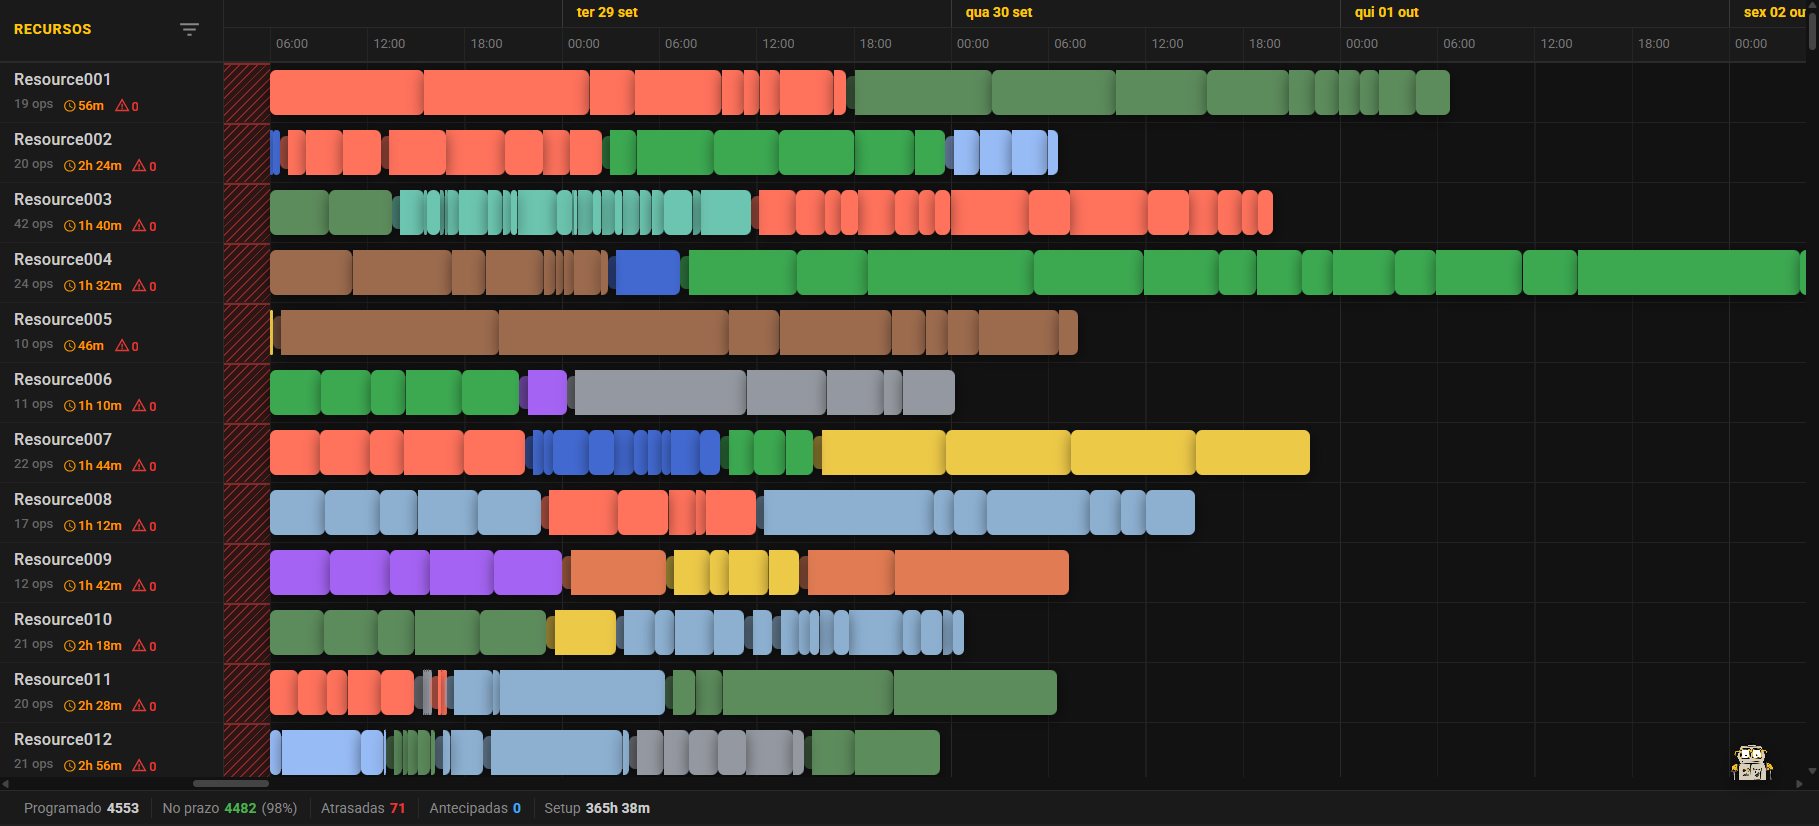Select the yellow operation bar in Resource010
Viewport: 1819px width, 826px height.
pos(585,633)
